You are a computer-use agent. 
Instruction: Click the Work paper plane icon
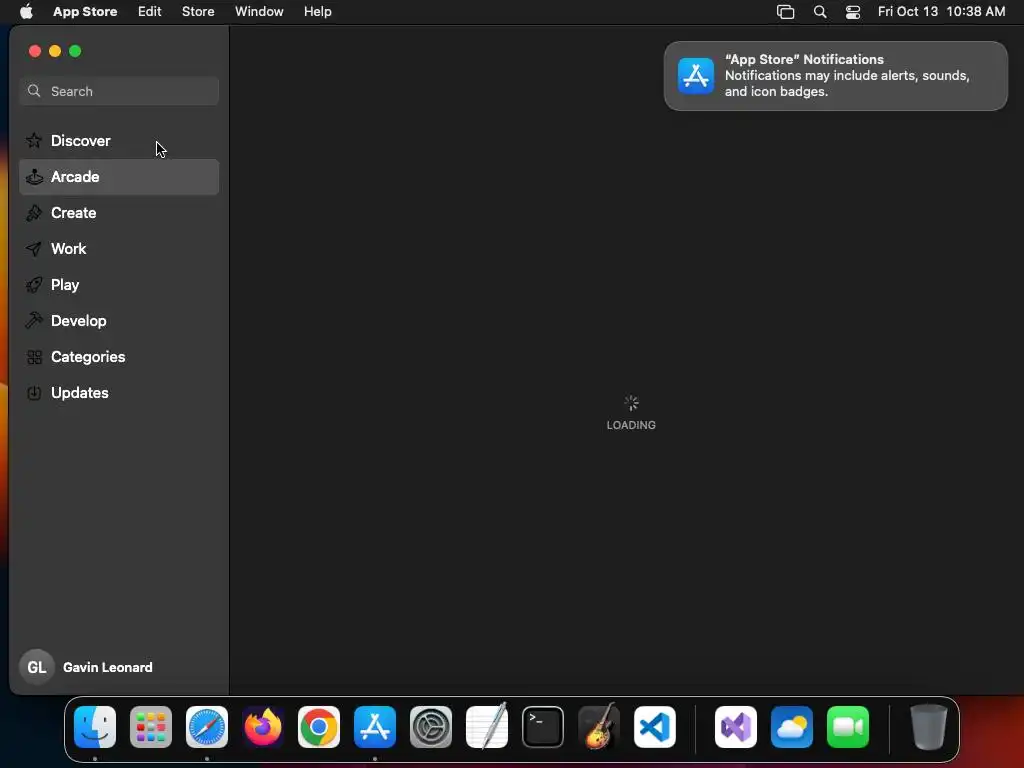34,249
